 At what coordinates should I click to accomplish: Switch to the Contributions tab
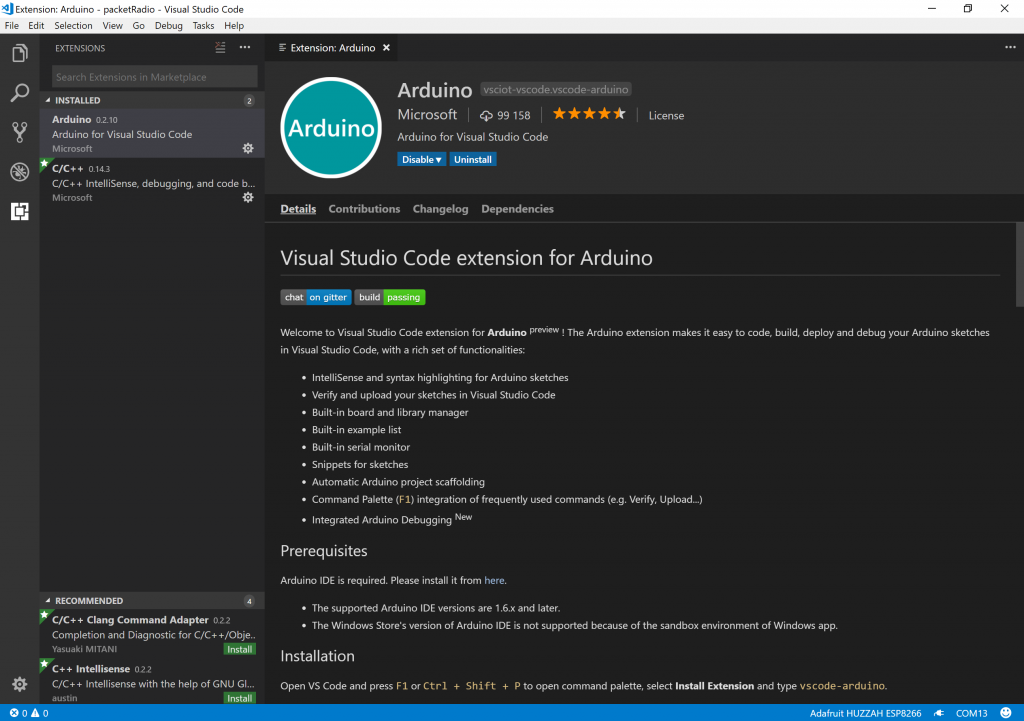click(364, 209)
